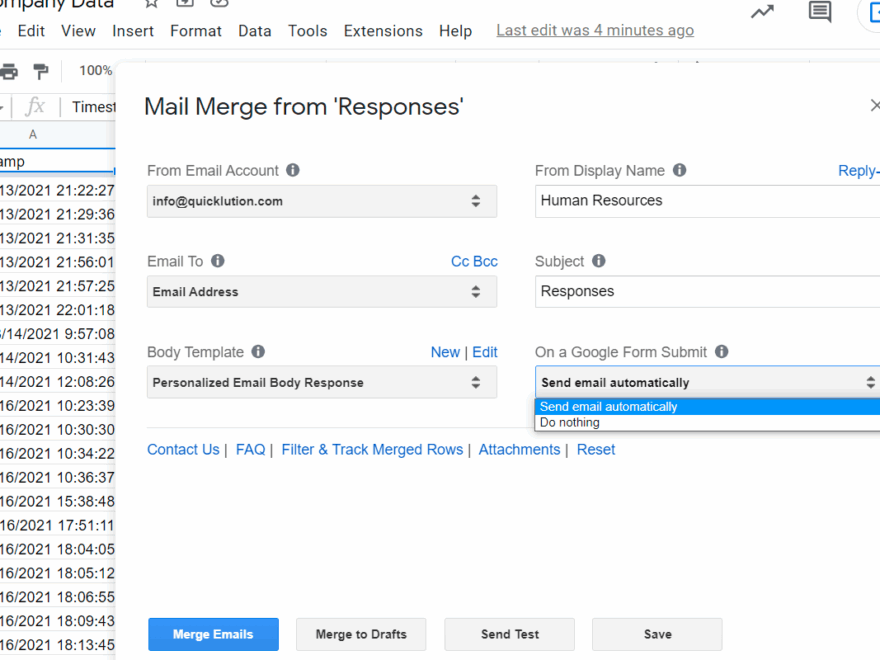Click the chart trendline icon
The width and height of the screenshot is (880, 660).
[x=761, y=12]
